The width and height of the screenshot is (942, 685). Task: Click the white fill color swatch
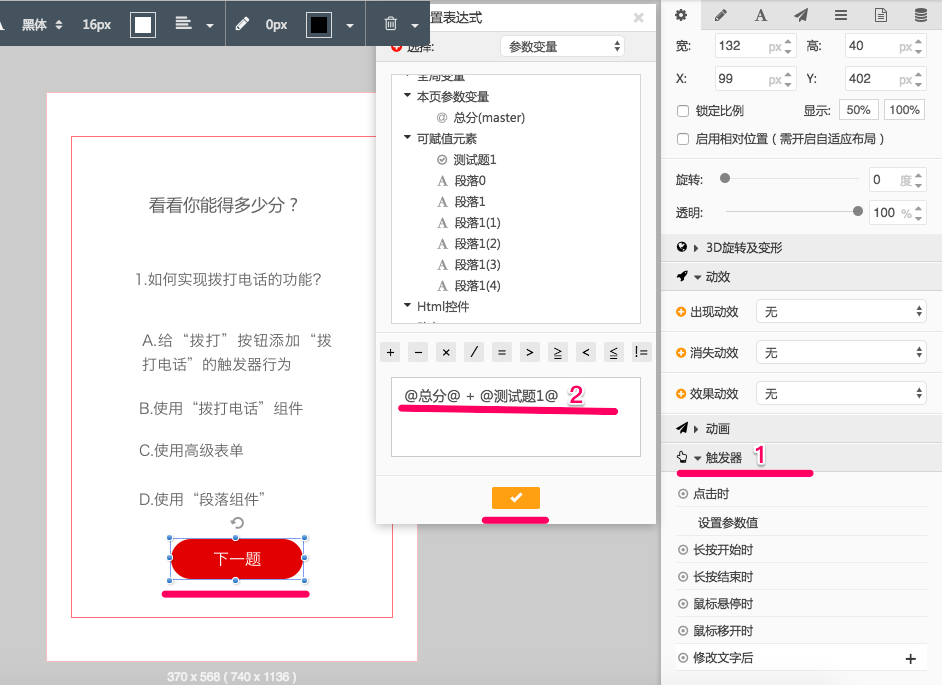click(143, 25)
